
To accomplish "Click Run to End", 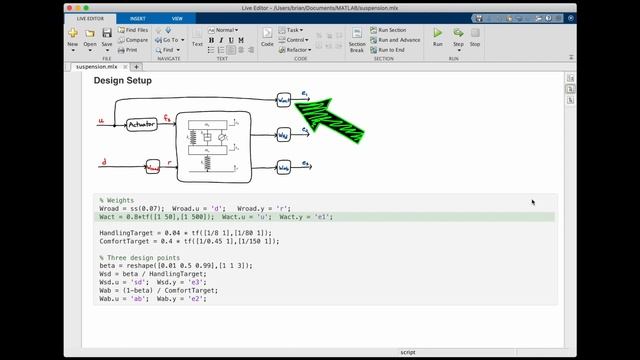I will [387, 50].
